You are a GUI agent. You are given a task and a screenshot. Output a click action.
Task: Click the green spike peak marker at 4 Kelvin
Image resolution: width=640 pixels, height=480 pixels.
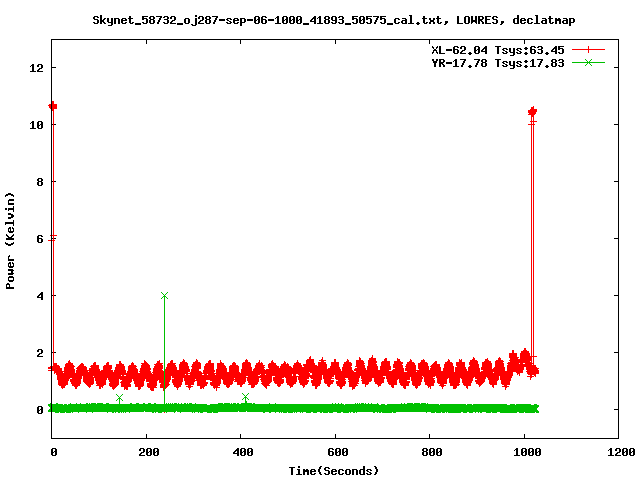[x=164, y=296]
